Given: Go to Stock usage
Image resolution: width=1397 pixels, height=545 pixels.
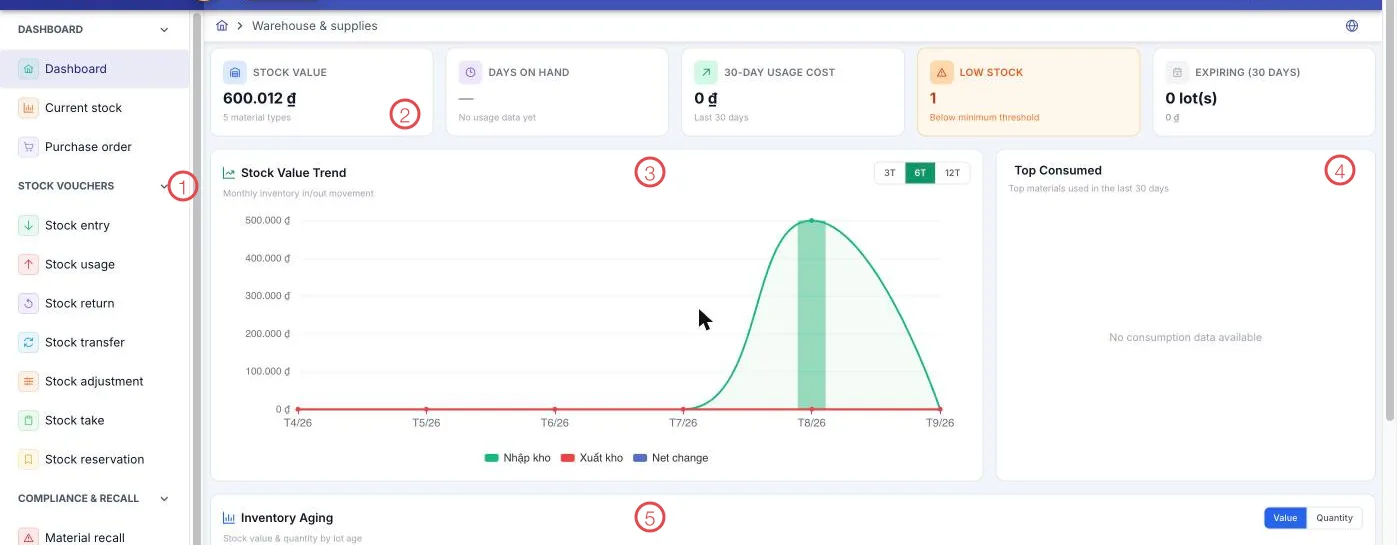Looking at the screenshot, I should pos(94,264).
